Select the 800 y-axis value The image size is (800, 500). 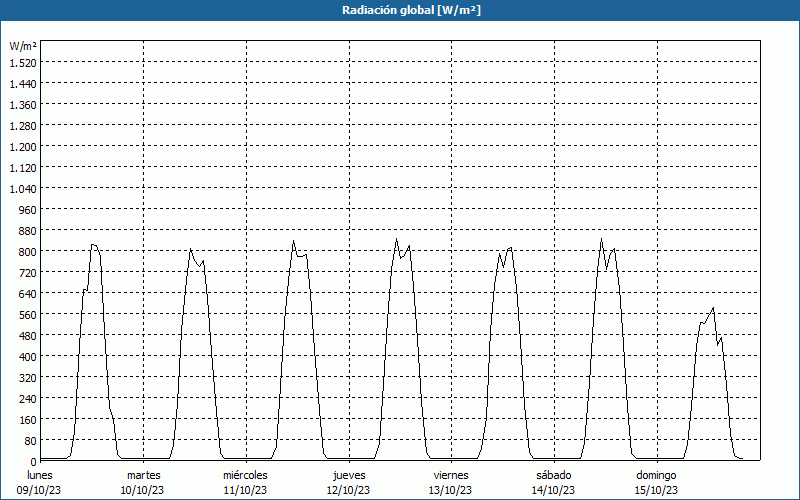[x=28, y=252]
